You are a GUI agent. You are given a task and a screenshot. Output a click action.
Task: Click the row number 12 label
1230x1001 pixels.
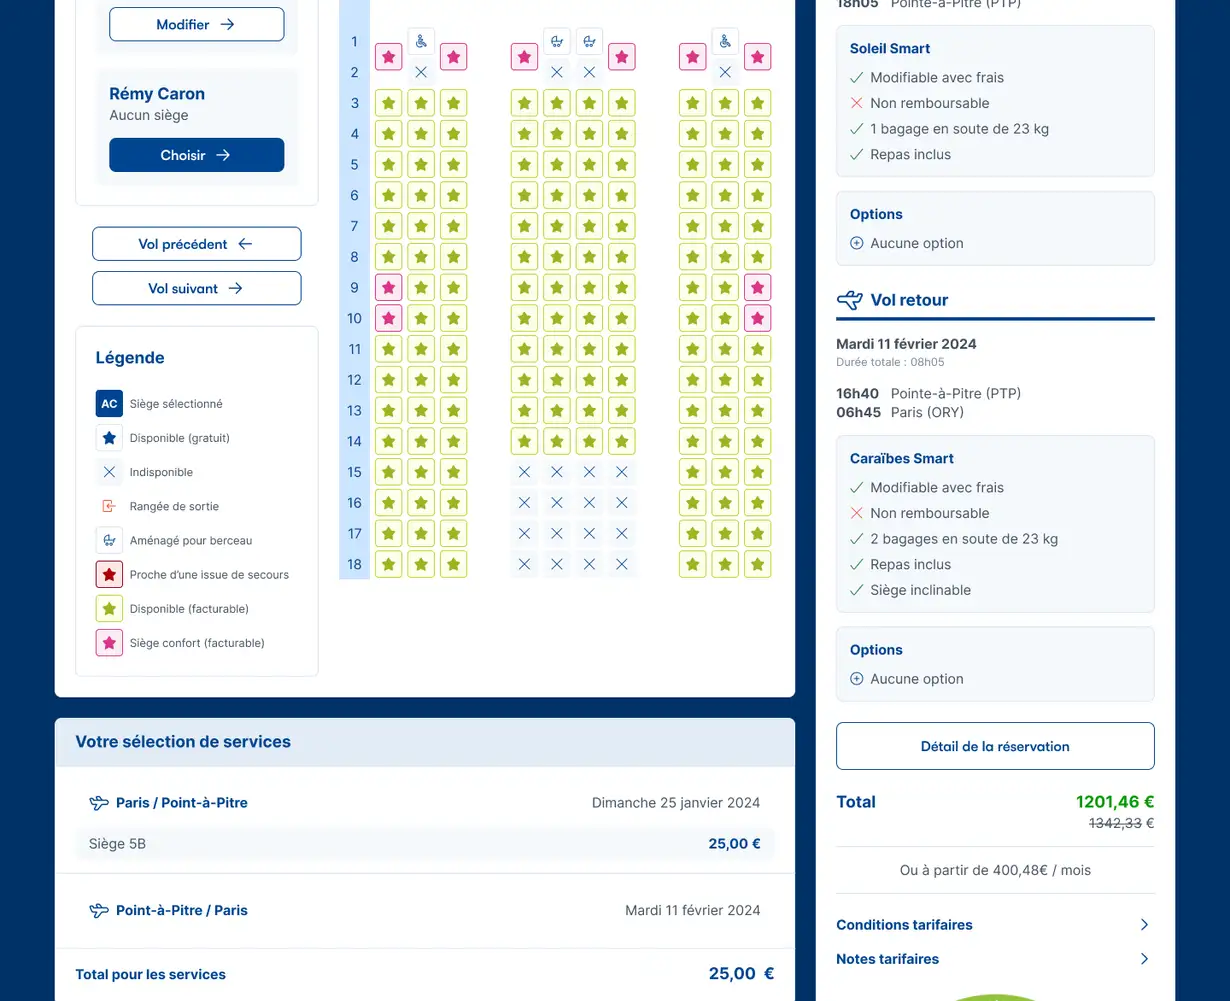(354, 380)
